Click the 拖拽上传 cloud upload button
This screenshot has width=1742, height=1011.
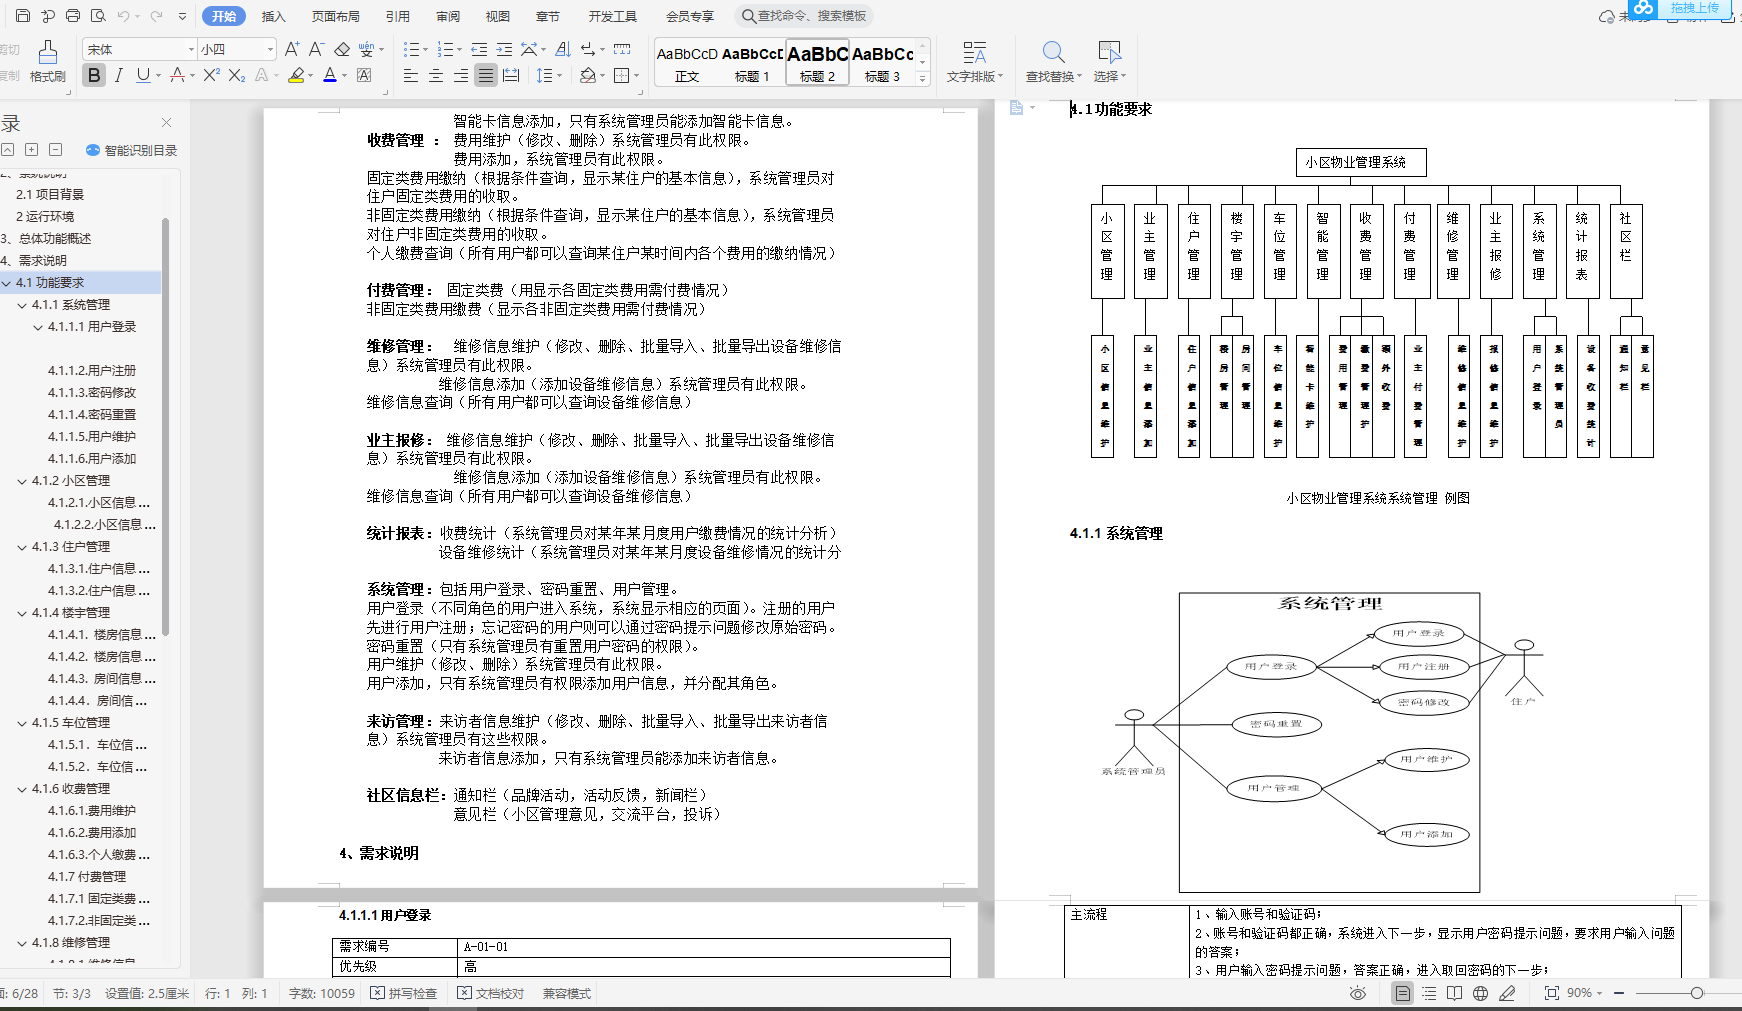point(1682,9)
